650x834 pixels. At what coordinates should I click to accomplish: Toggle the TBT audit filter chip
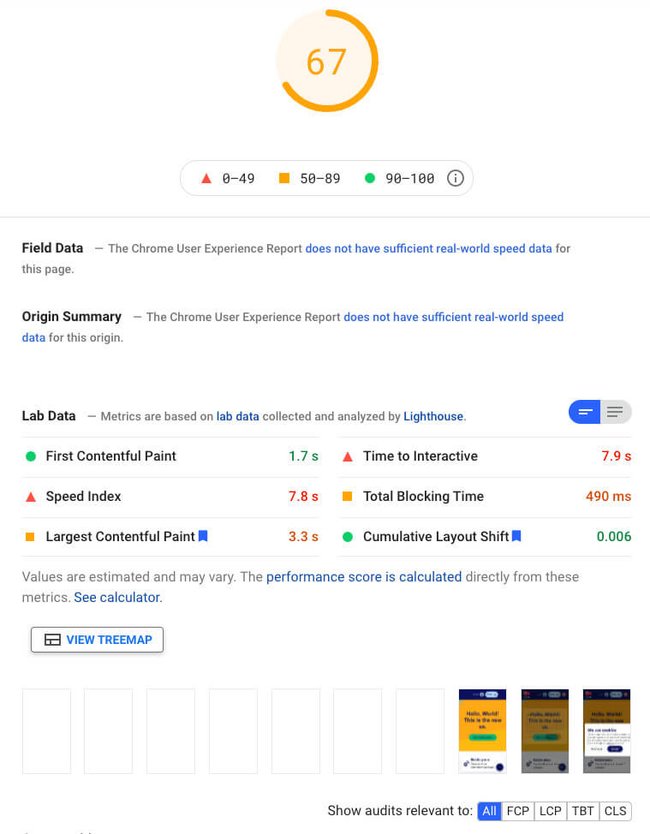click(584, 811)
